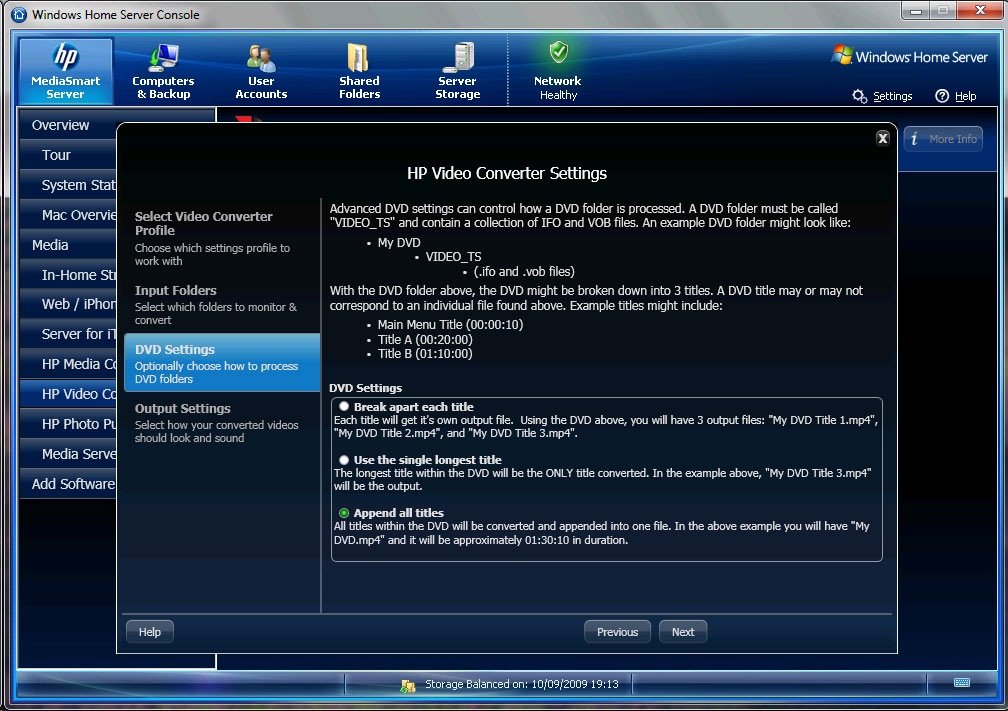Viewport: 1008px width, 711px height.
Task: Open Server Storage section
Action: 458,71
